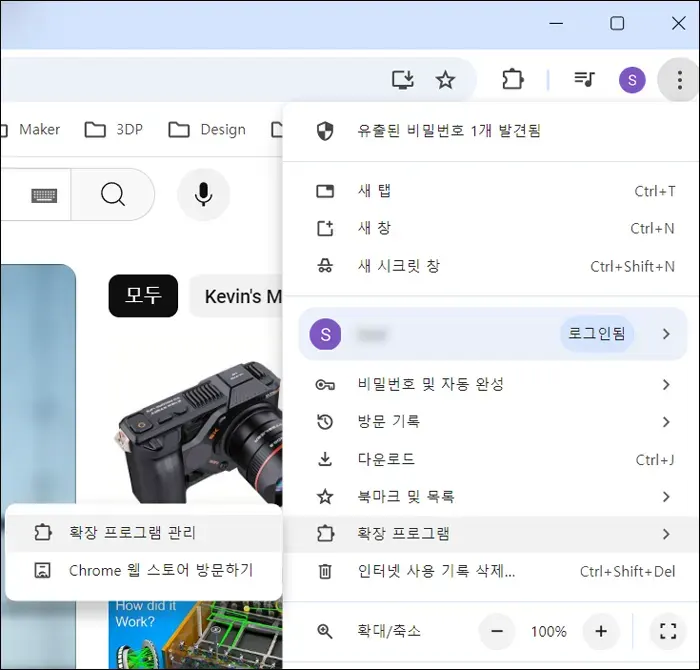Select the 모두 filter chip
Viewport: 700px width, 670px height.
pyautogui.click(x=143, y=295)
